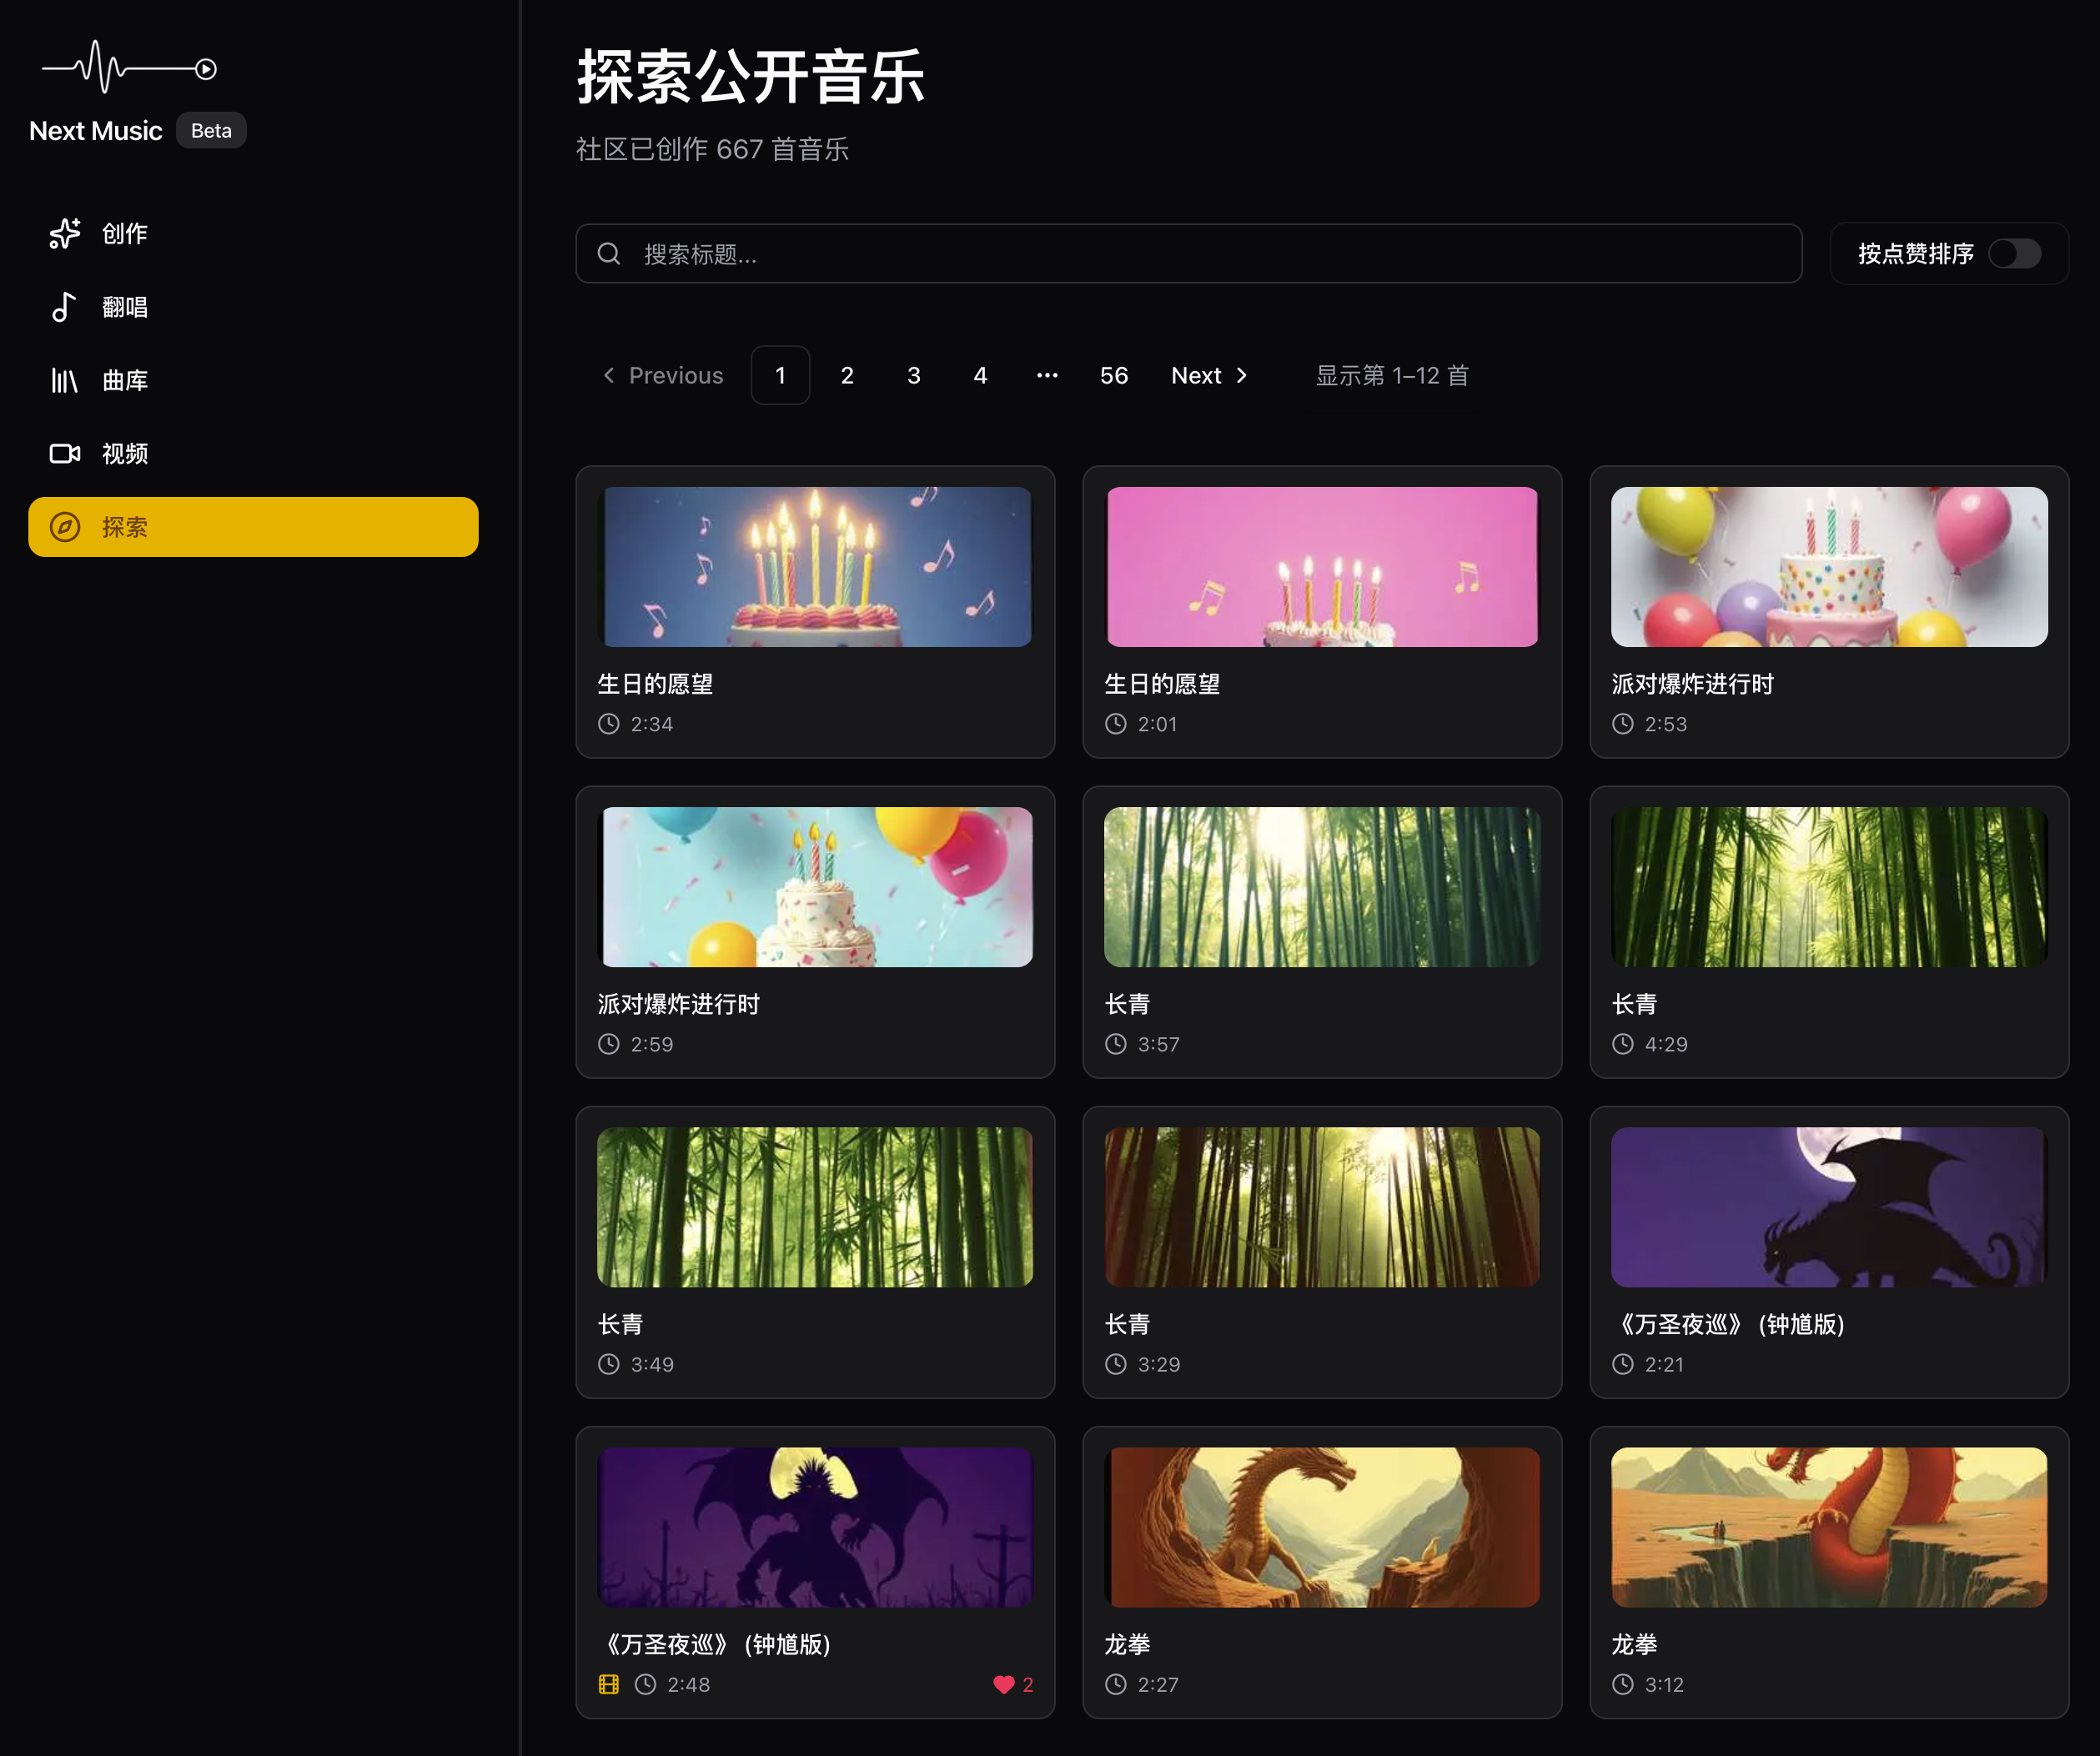Screen dimensions: 2100x1756
Task: Click the film icon on 万圣夜巡 2:48 card
Action: click(609, 1685)
